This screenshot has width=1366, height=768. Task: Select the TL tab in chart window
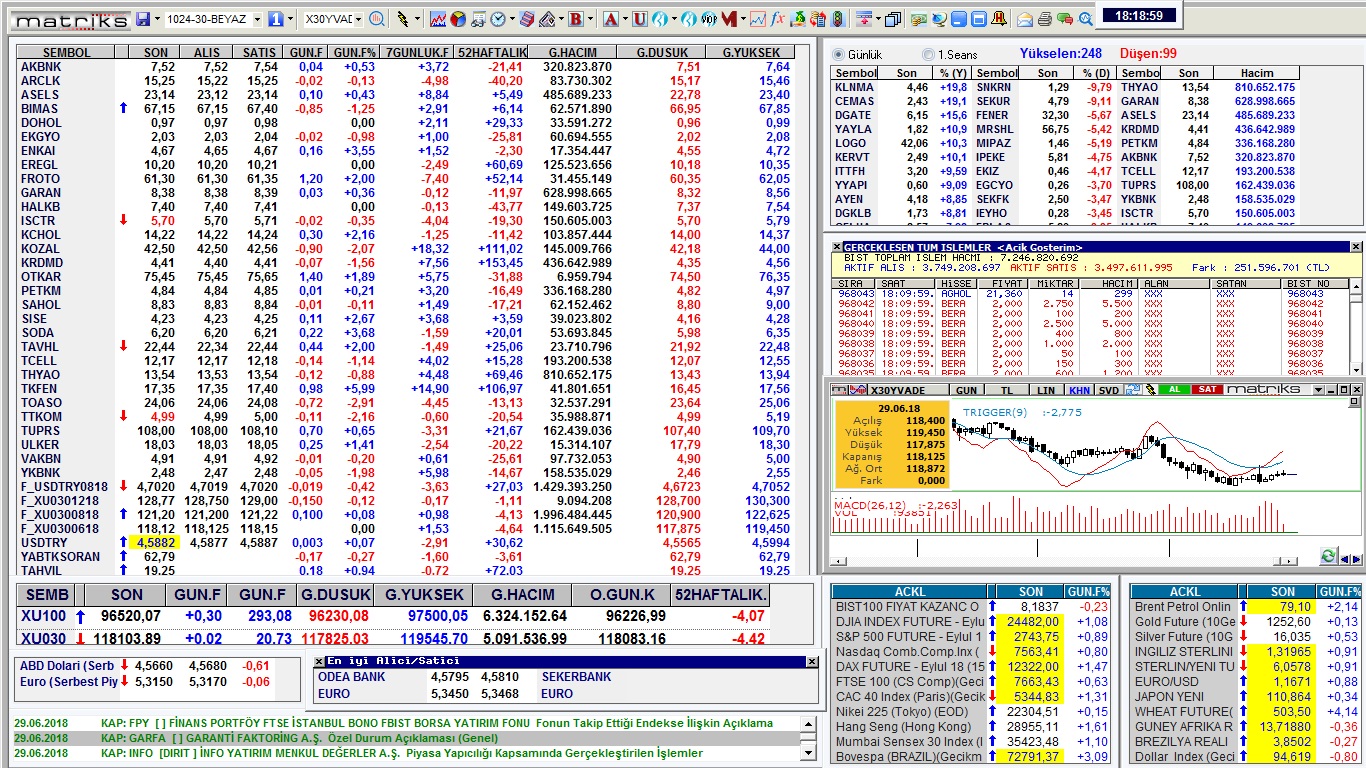click(1007, 390)
